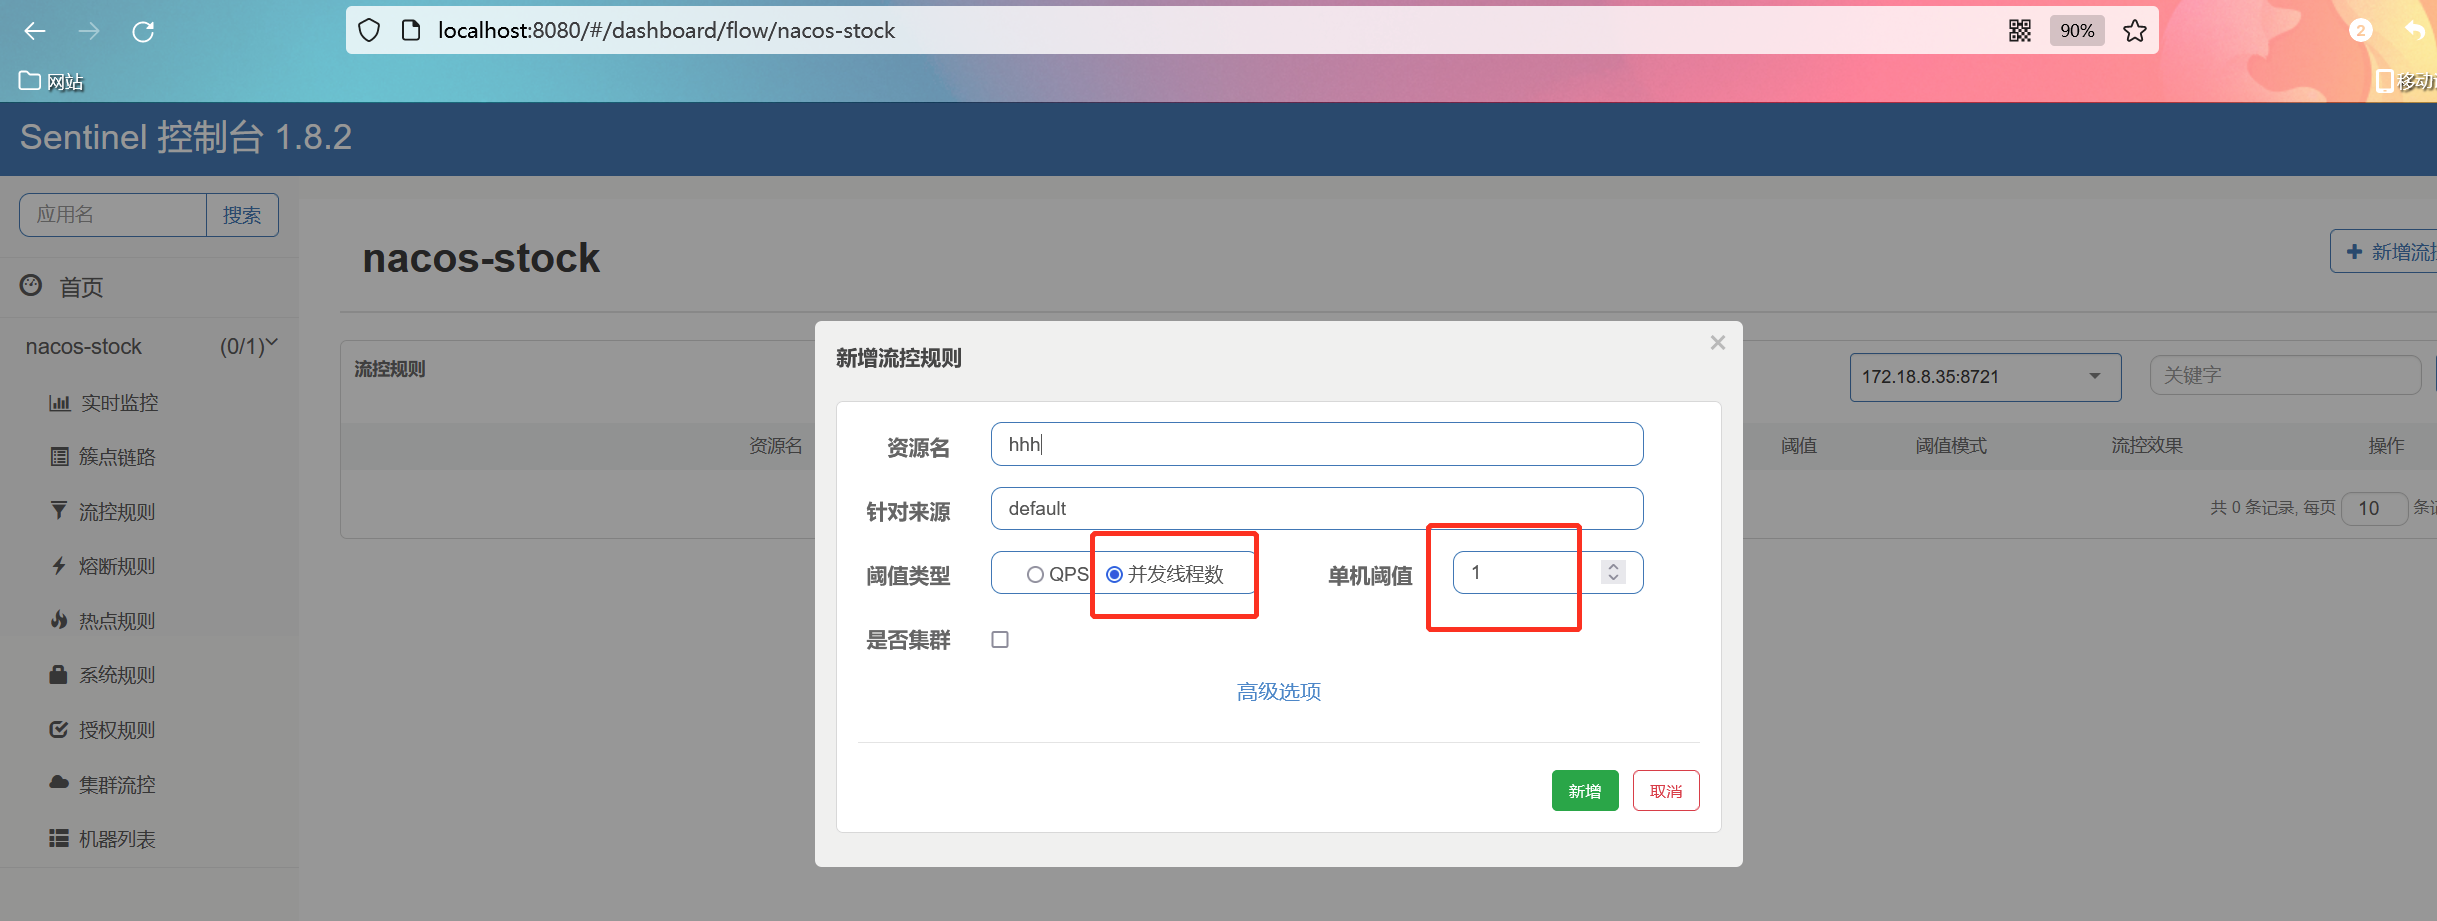This screenshot has width=2437, height=921.
Task: Click the 90% zoom level badge
Action: coord(2077,31)
